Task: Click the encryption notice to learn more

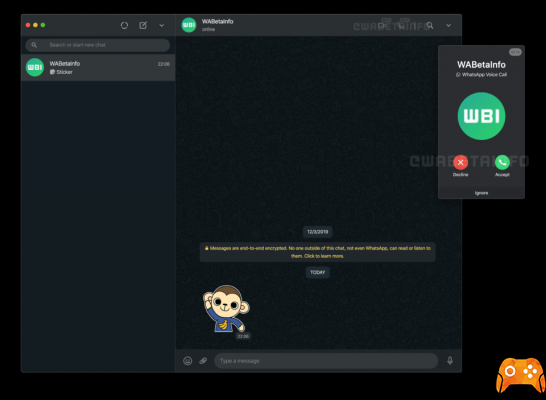Action: click(318, 252)
